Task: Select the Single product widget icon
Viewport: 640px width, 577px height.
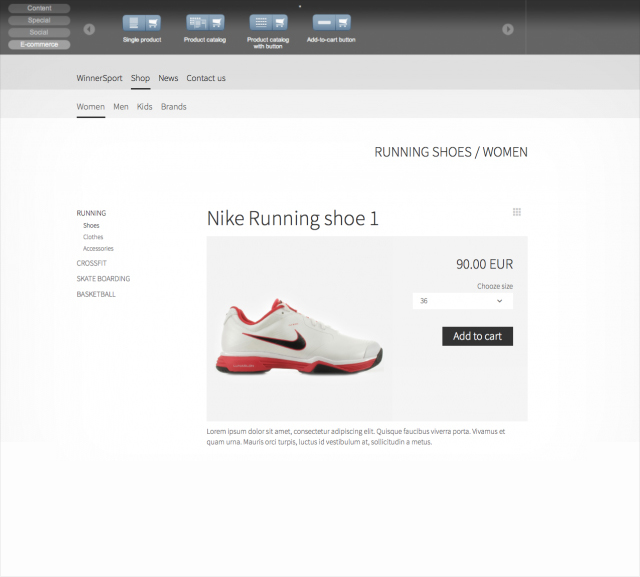Action: 142,23
